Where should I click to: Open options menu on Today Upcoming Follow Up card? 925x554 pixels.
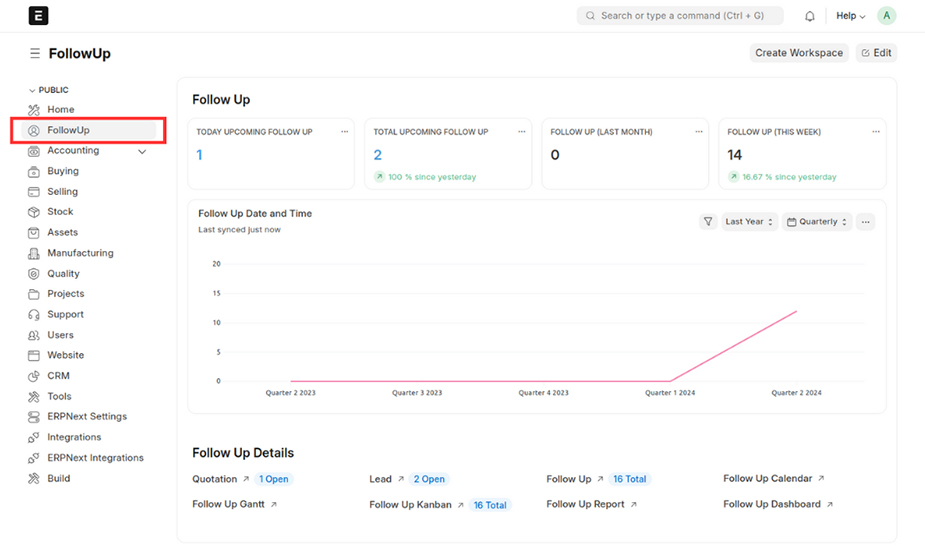coord(345,132)
